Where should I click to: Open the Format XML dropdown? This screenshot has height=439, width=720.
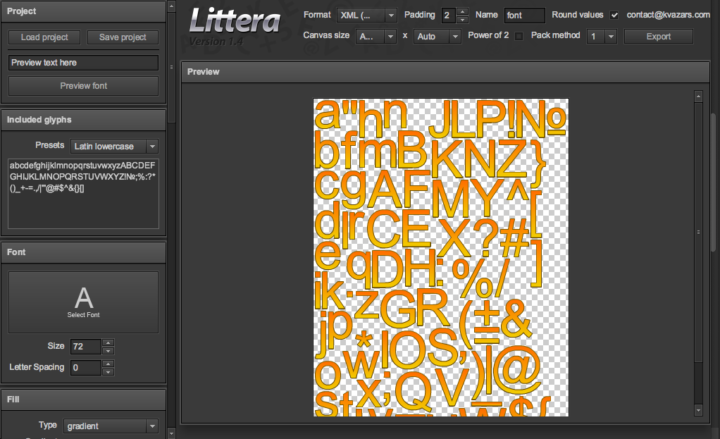pos(367,16)
